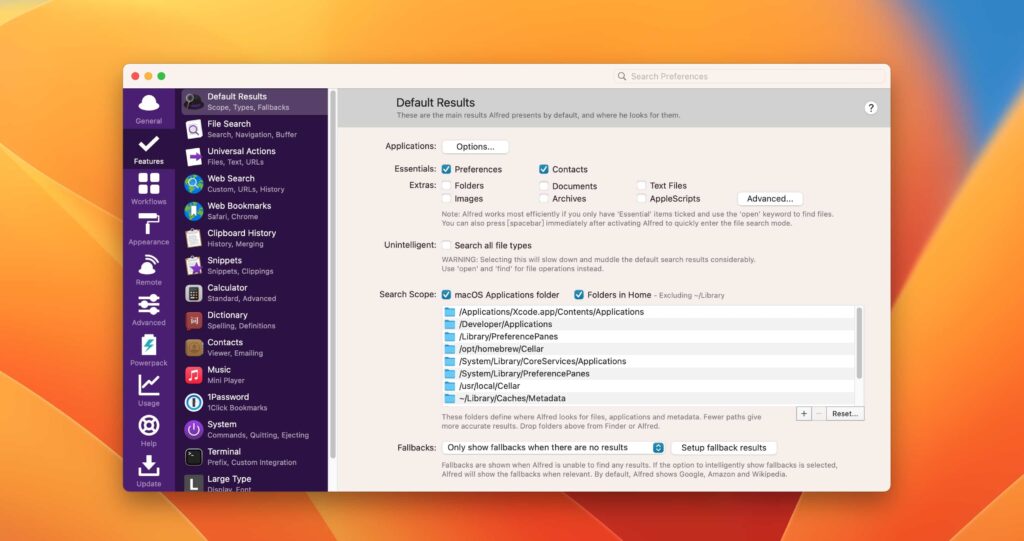
Task: Toggle Search all file types checkbox
Action: tap(446, 245)
